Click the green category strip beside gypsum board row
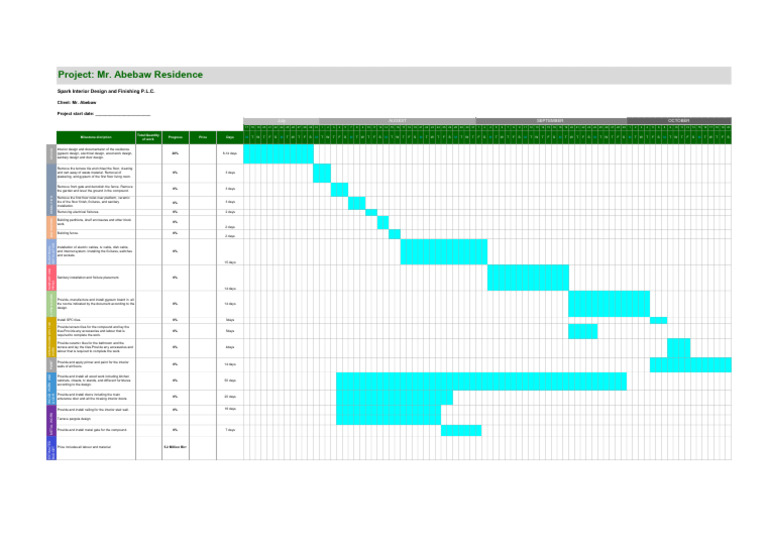The image size is (768, 543). [51, 304]
